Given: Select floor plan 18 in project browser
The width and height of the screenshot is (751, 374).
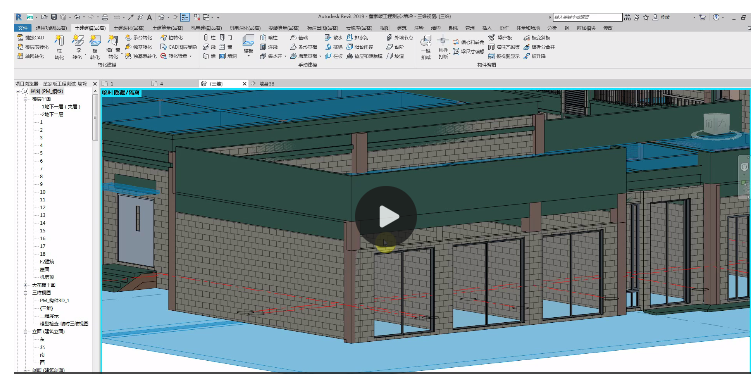Looking at the screenshot, I should (x=43, y=254).
